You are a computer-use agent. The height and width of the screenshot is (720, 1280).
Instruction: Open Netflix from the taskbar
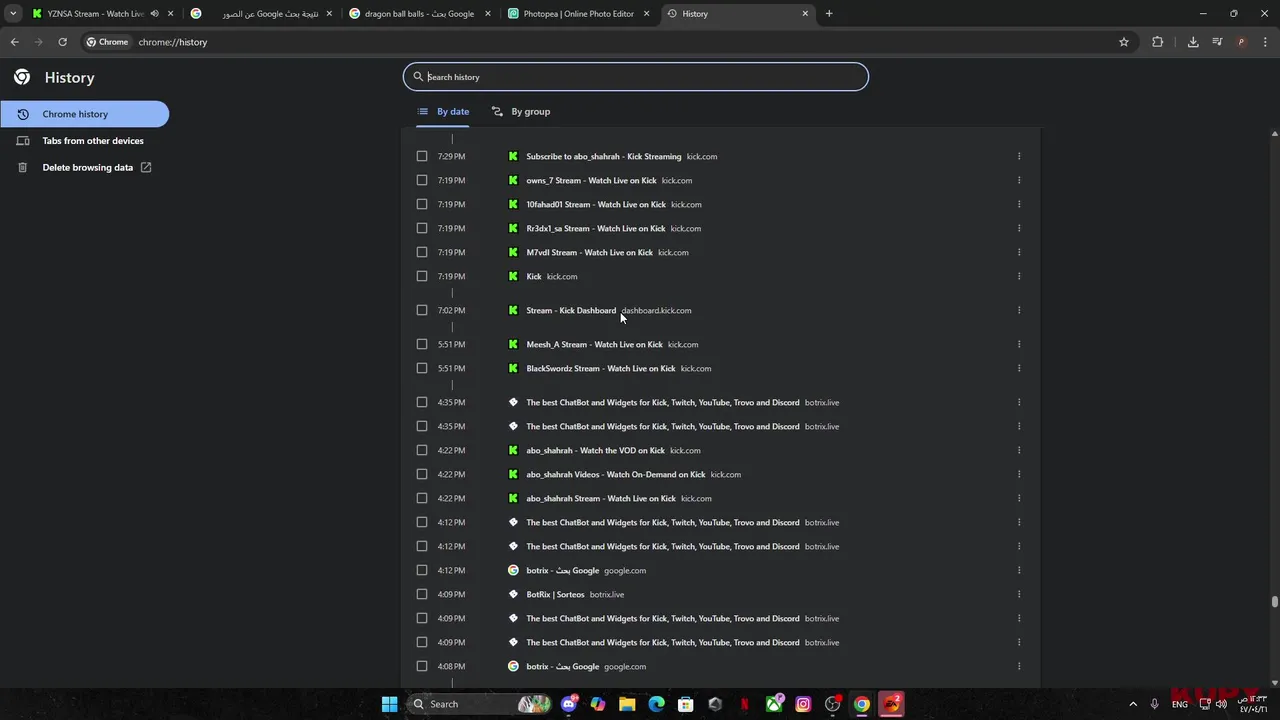[x=744, y=704]
